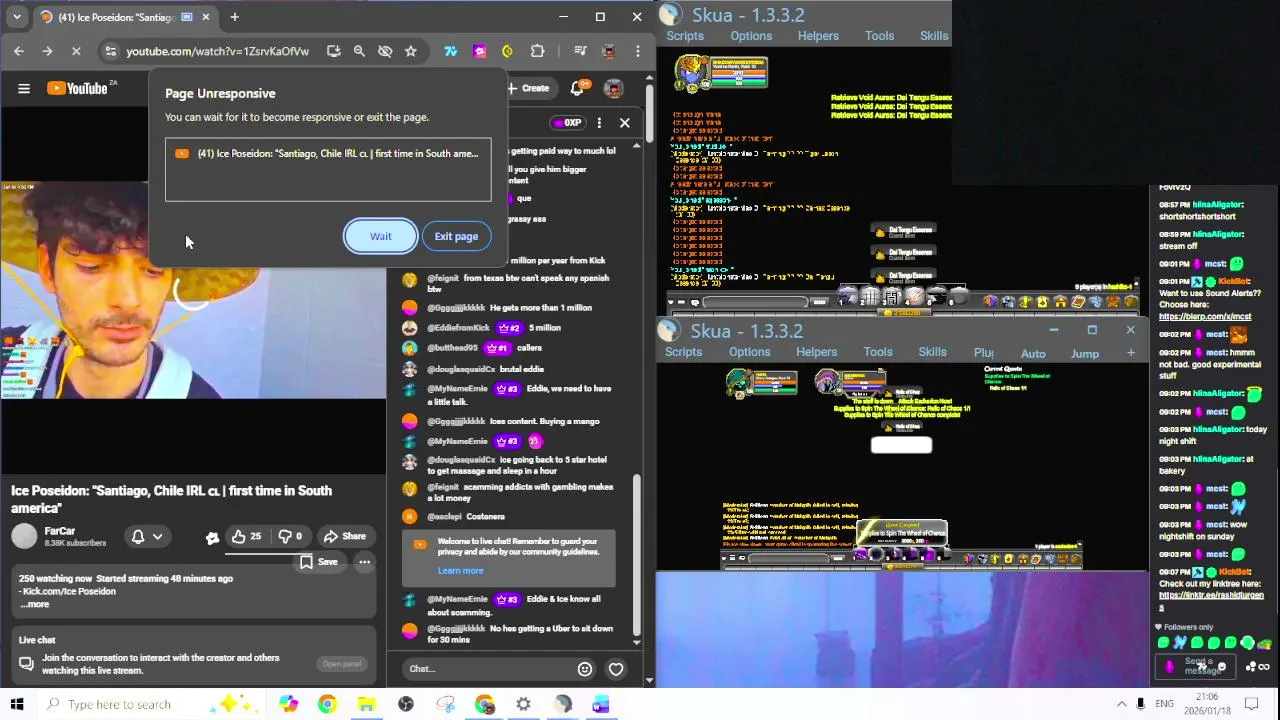Send a heart reaction in live chat
Viewport: 1280px width, 720px height.
(x=616, y=669)
